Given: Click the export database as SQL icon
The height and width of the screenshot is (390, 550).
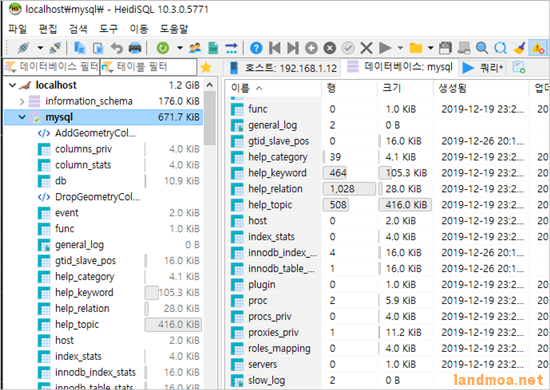Looking at the screenshot, I should point(213,48).
